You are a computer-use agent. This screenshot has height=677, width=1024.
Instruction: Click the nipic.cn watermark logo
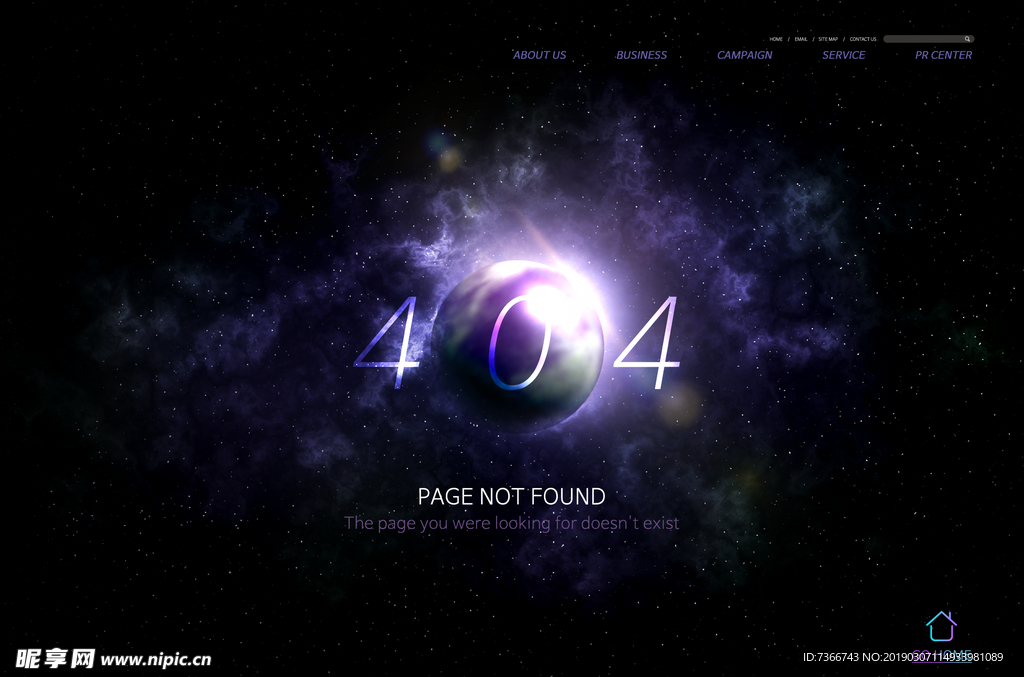[x=114, y=658]
